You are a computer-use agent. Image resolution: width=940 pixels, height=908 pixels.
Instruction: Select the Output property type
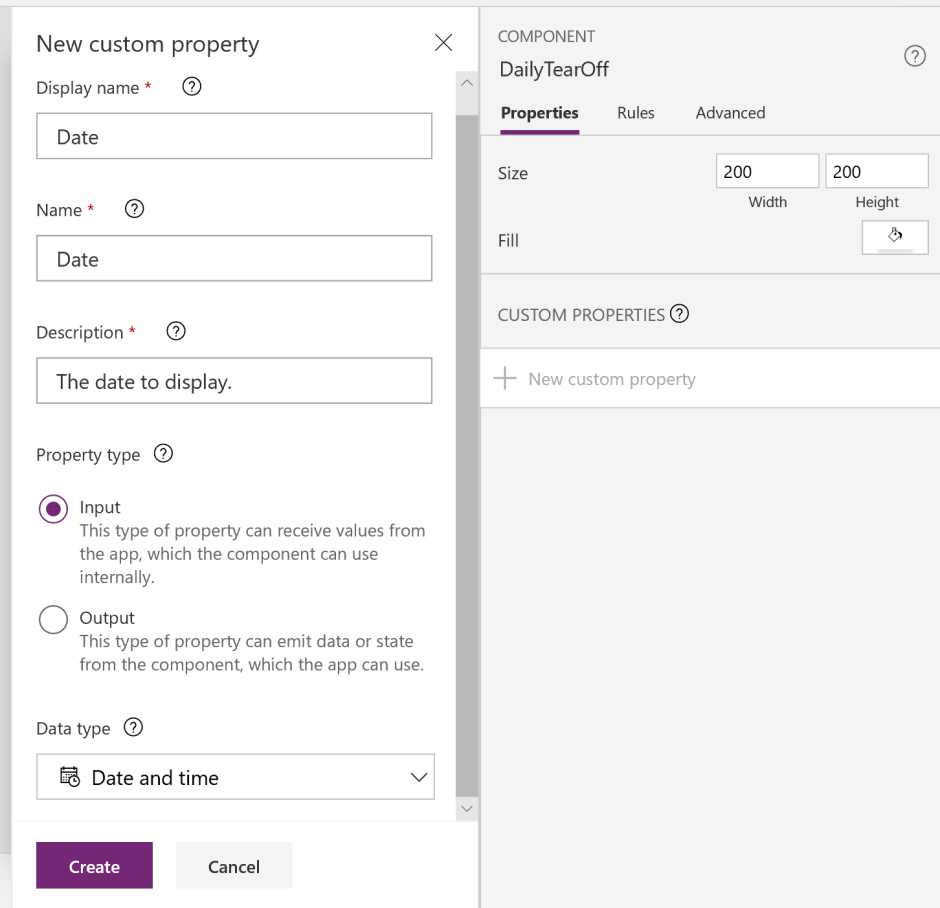pyautogui.click(x=53, y=619)
